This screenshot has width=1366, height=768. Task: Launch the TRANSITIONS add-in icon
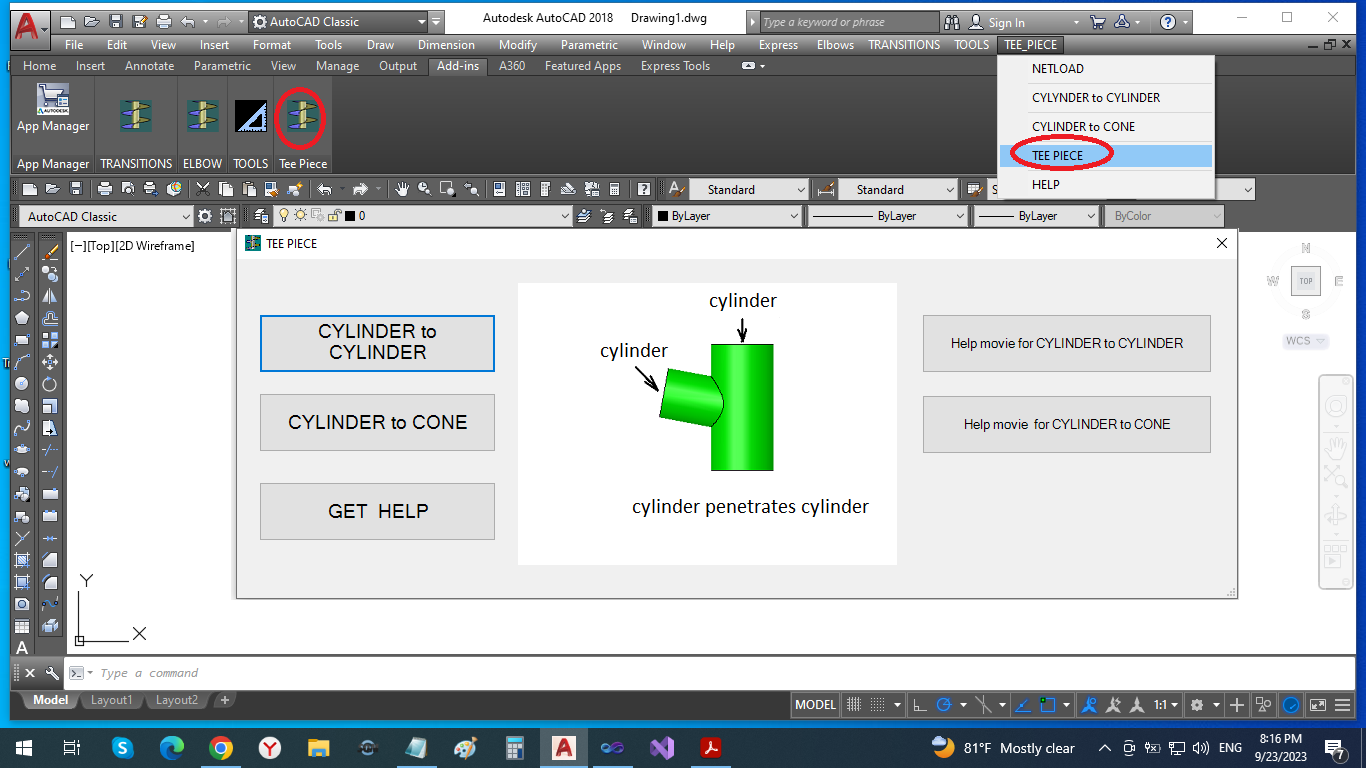(x=136, y=116)
